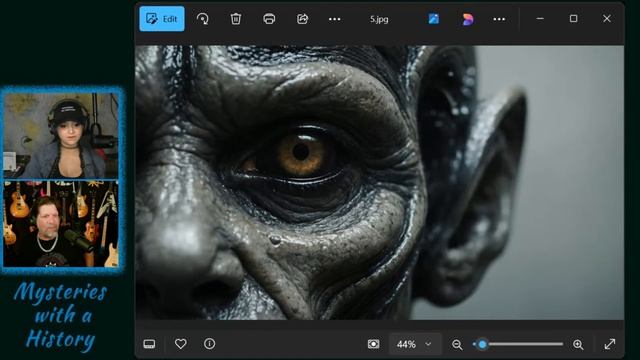The image size is (640, 360).
Task: Delete the photo with the trash icon
Action: tap(236, 19)
